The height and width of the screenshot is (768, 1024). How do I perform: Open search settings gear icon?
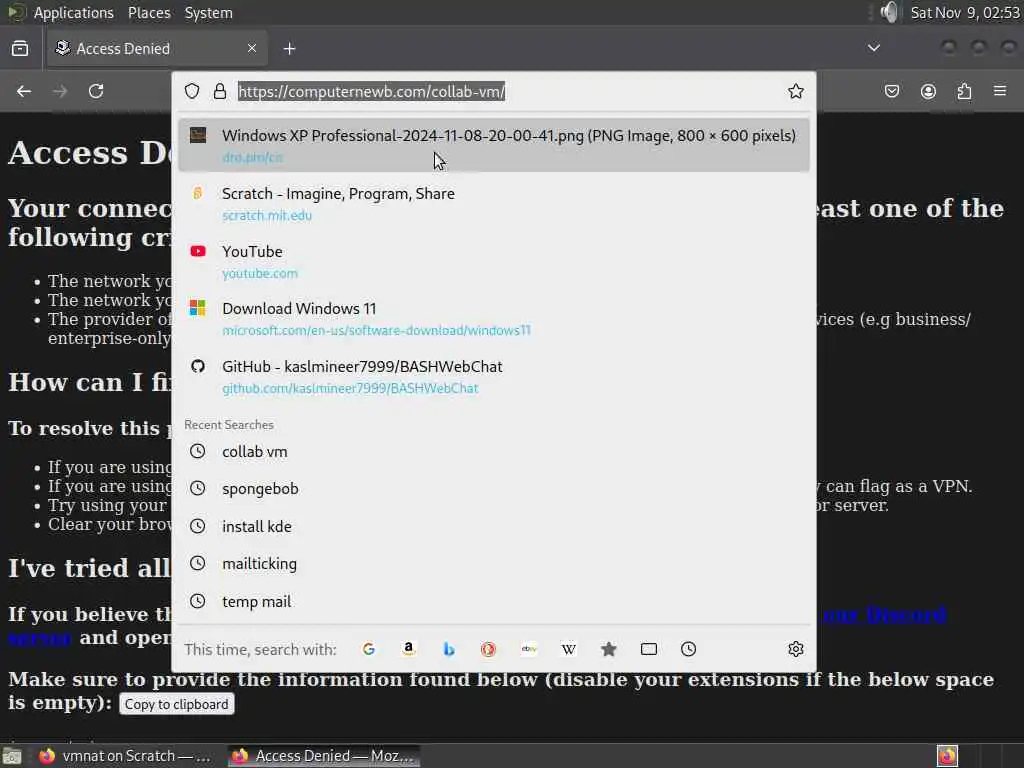click(x=795, y=649)
